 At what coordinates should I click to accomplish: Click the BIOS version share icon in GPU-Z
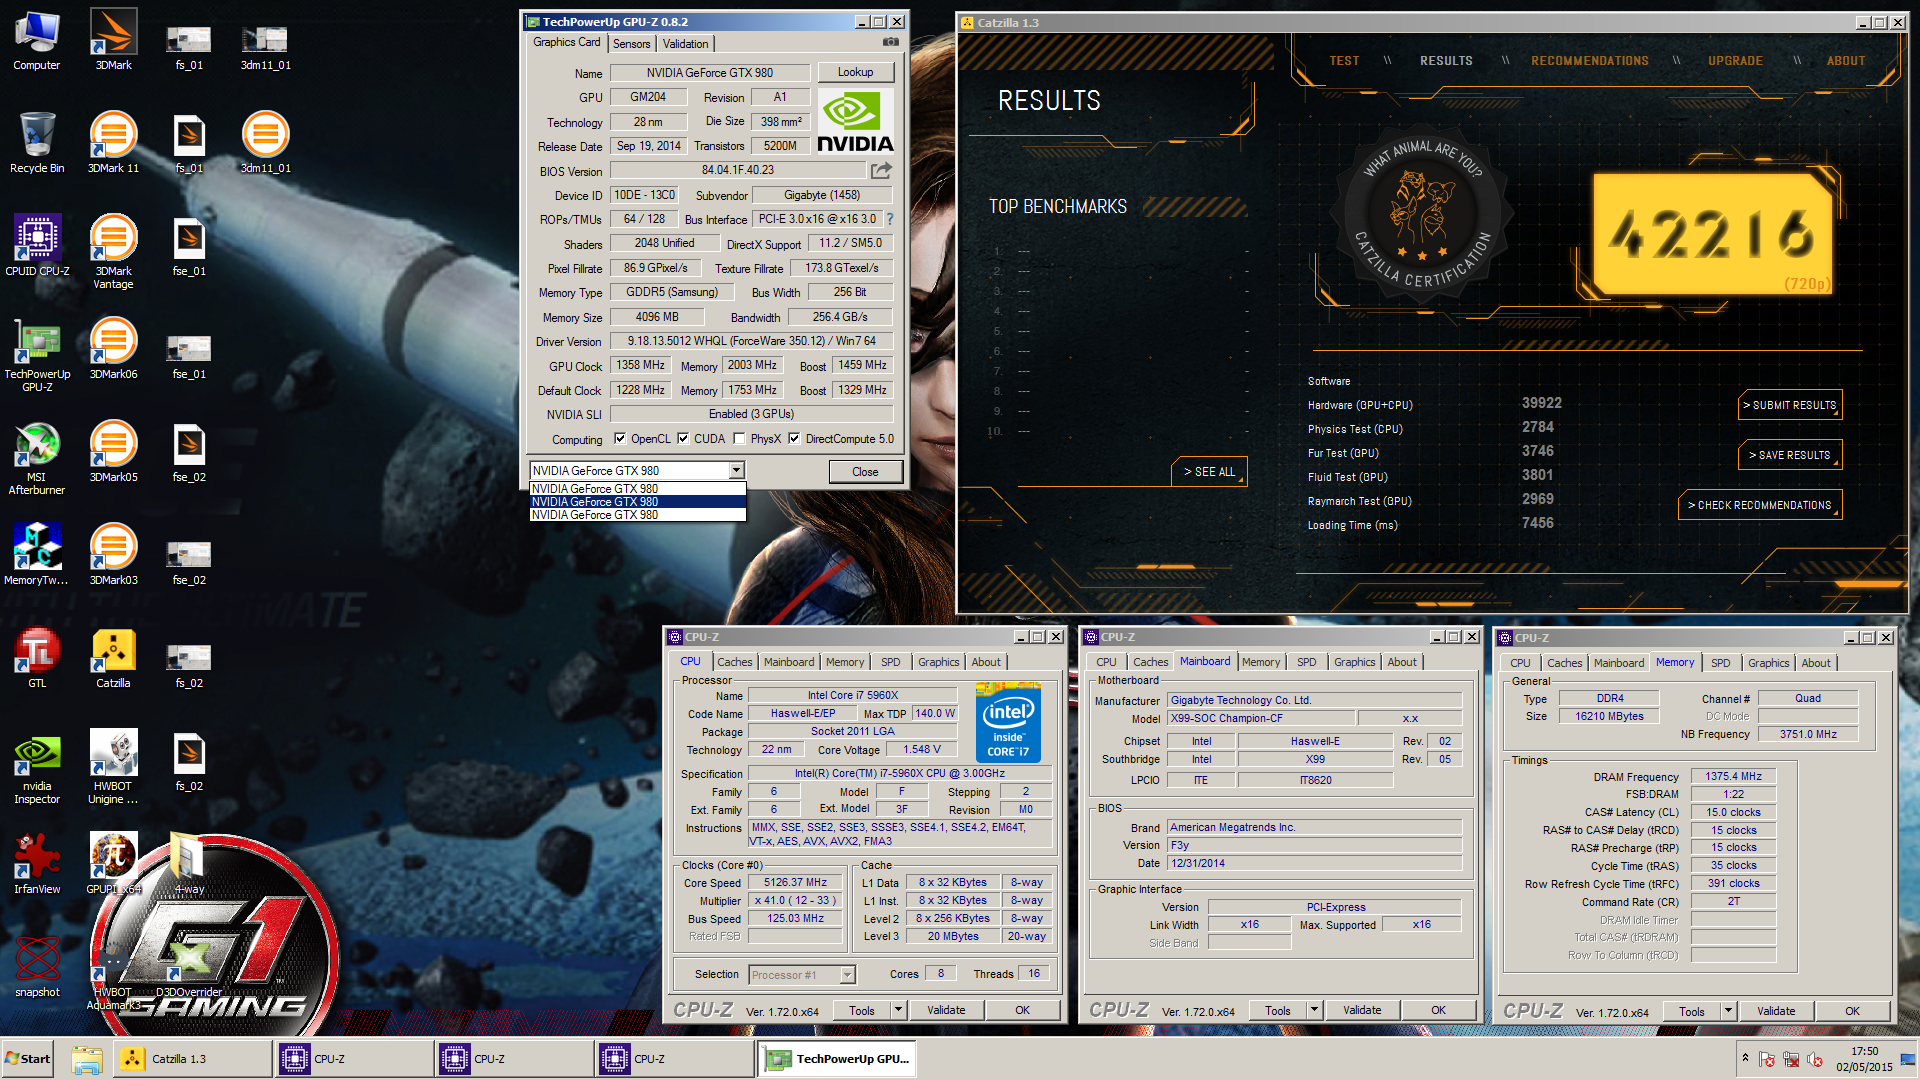click(881, 171)
